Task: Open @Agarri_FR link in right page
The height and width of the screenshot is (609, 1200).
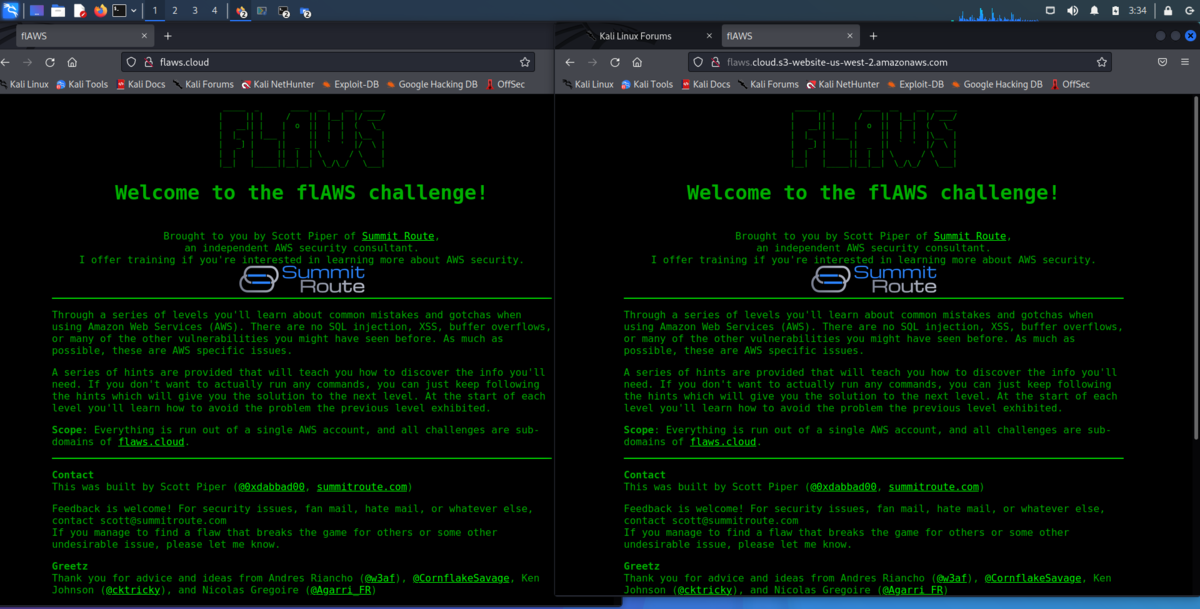Action: (913, 590)
